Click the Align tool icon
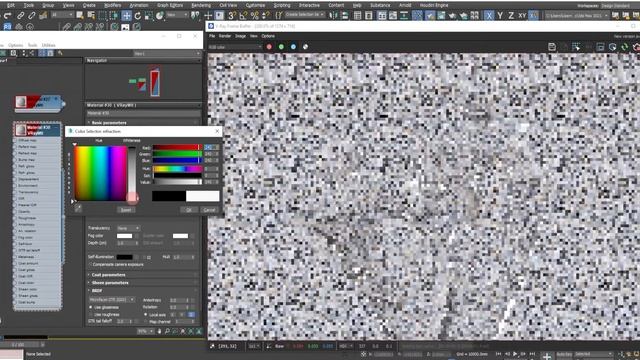The image size is (640, 360). point(344,16)
